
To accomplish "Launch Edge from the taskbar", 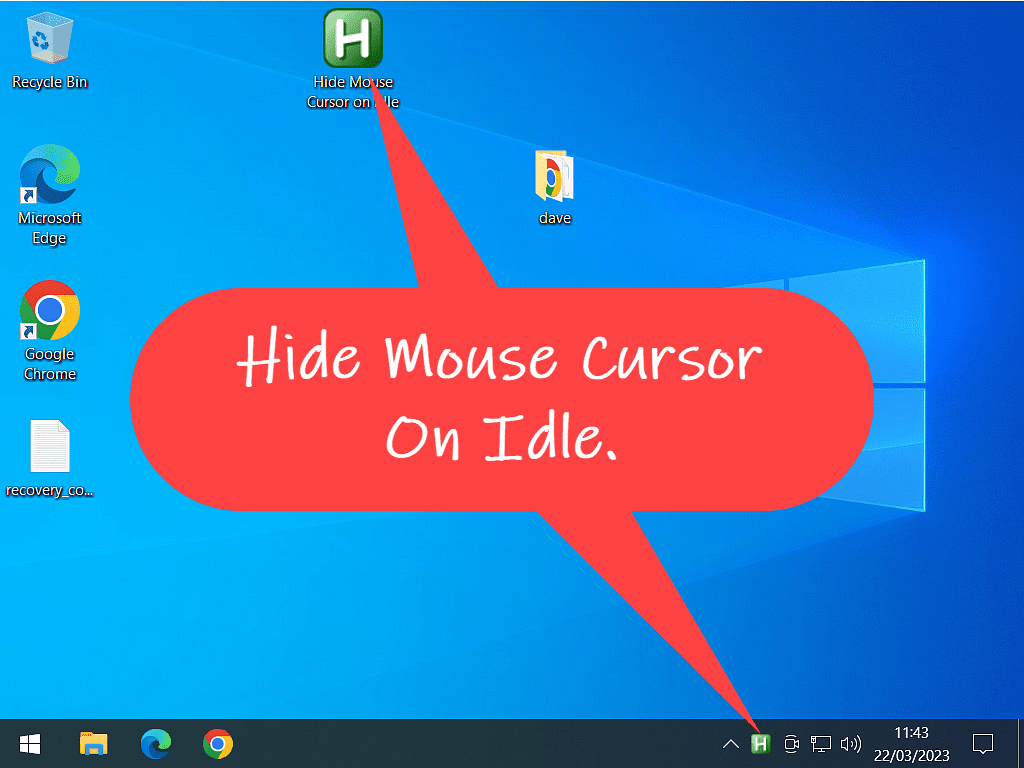I will click(155, 744).
